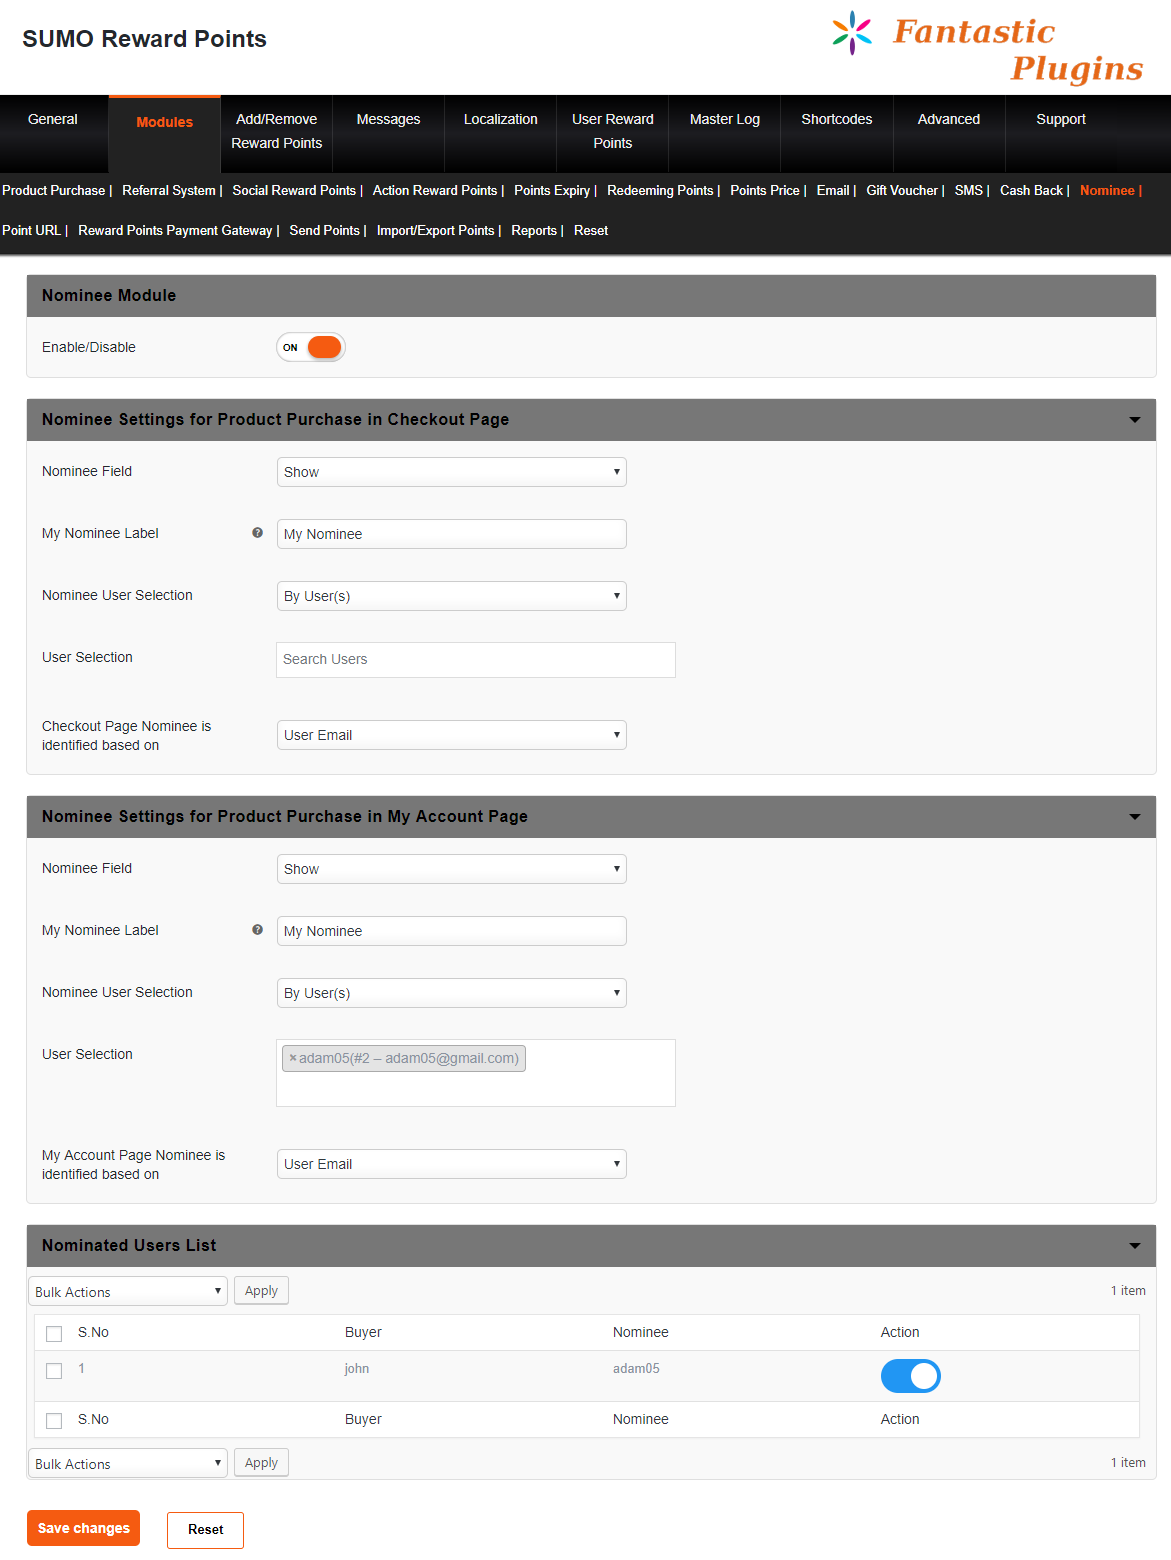Go to Redeeming Points module
The image size is (1171, 1560).
click(660, 190)
